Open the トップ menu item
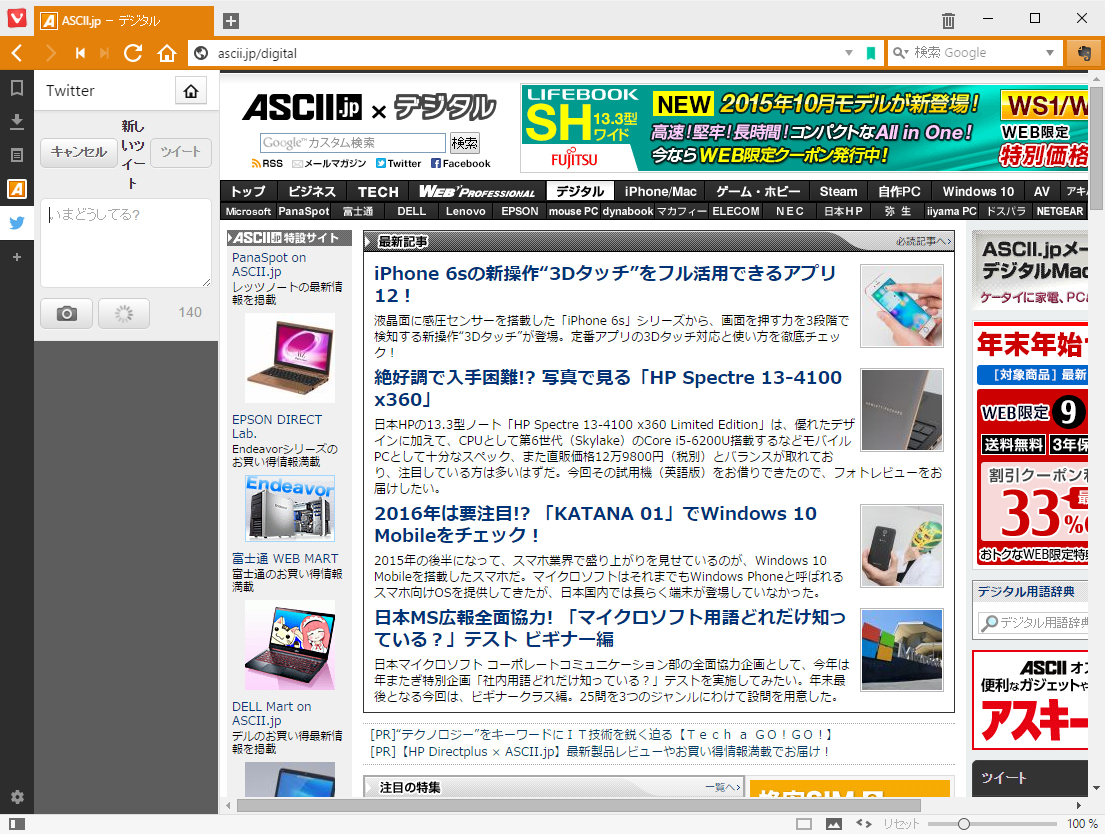 tap(247, 191)
